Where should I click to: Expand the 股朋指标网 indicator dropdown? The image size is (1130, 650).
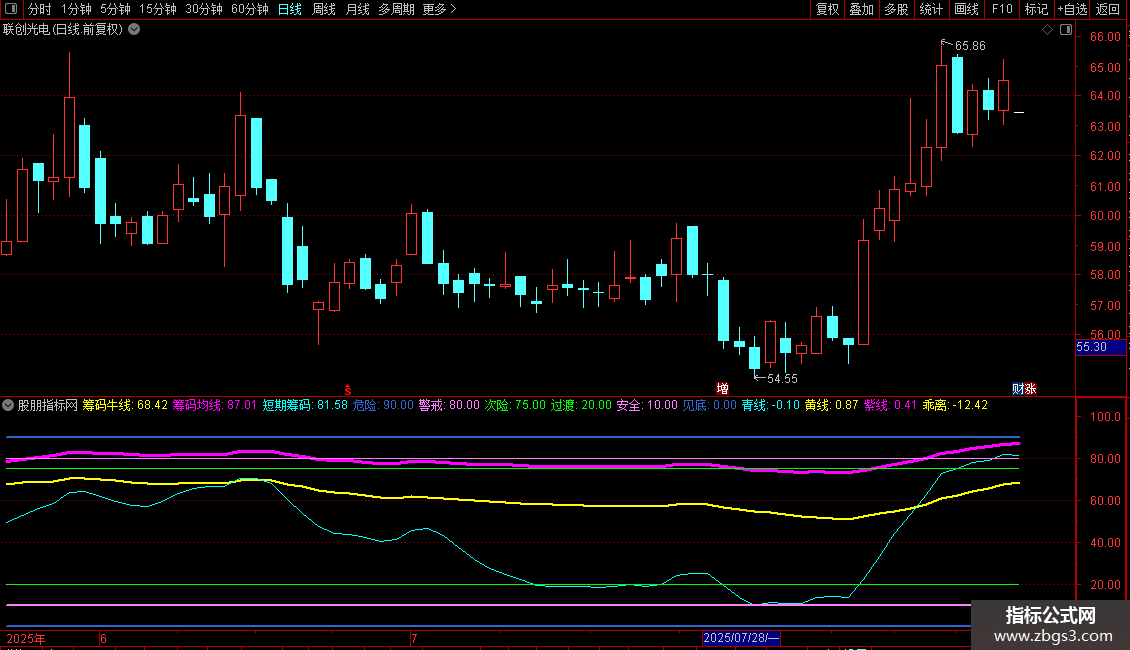(9, 405)
